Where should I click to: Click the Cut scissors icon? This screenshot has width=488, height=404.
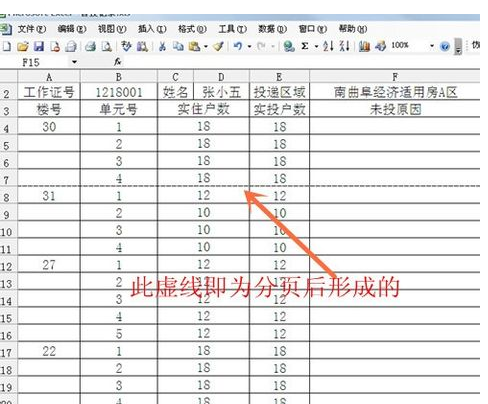pos(162,46)
